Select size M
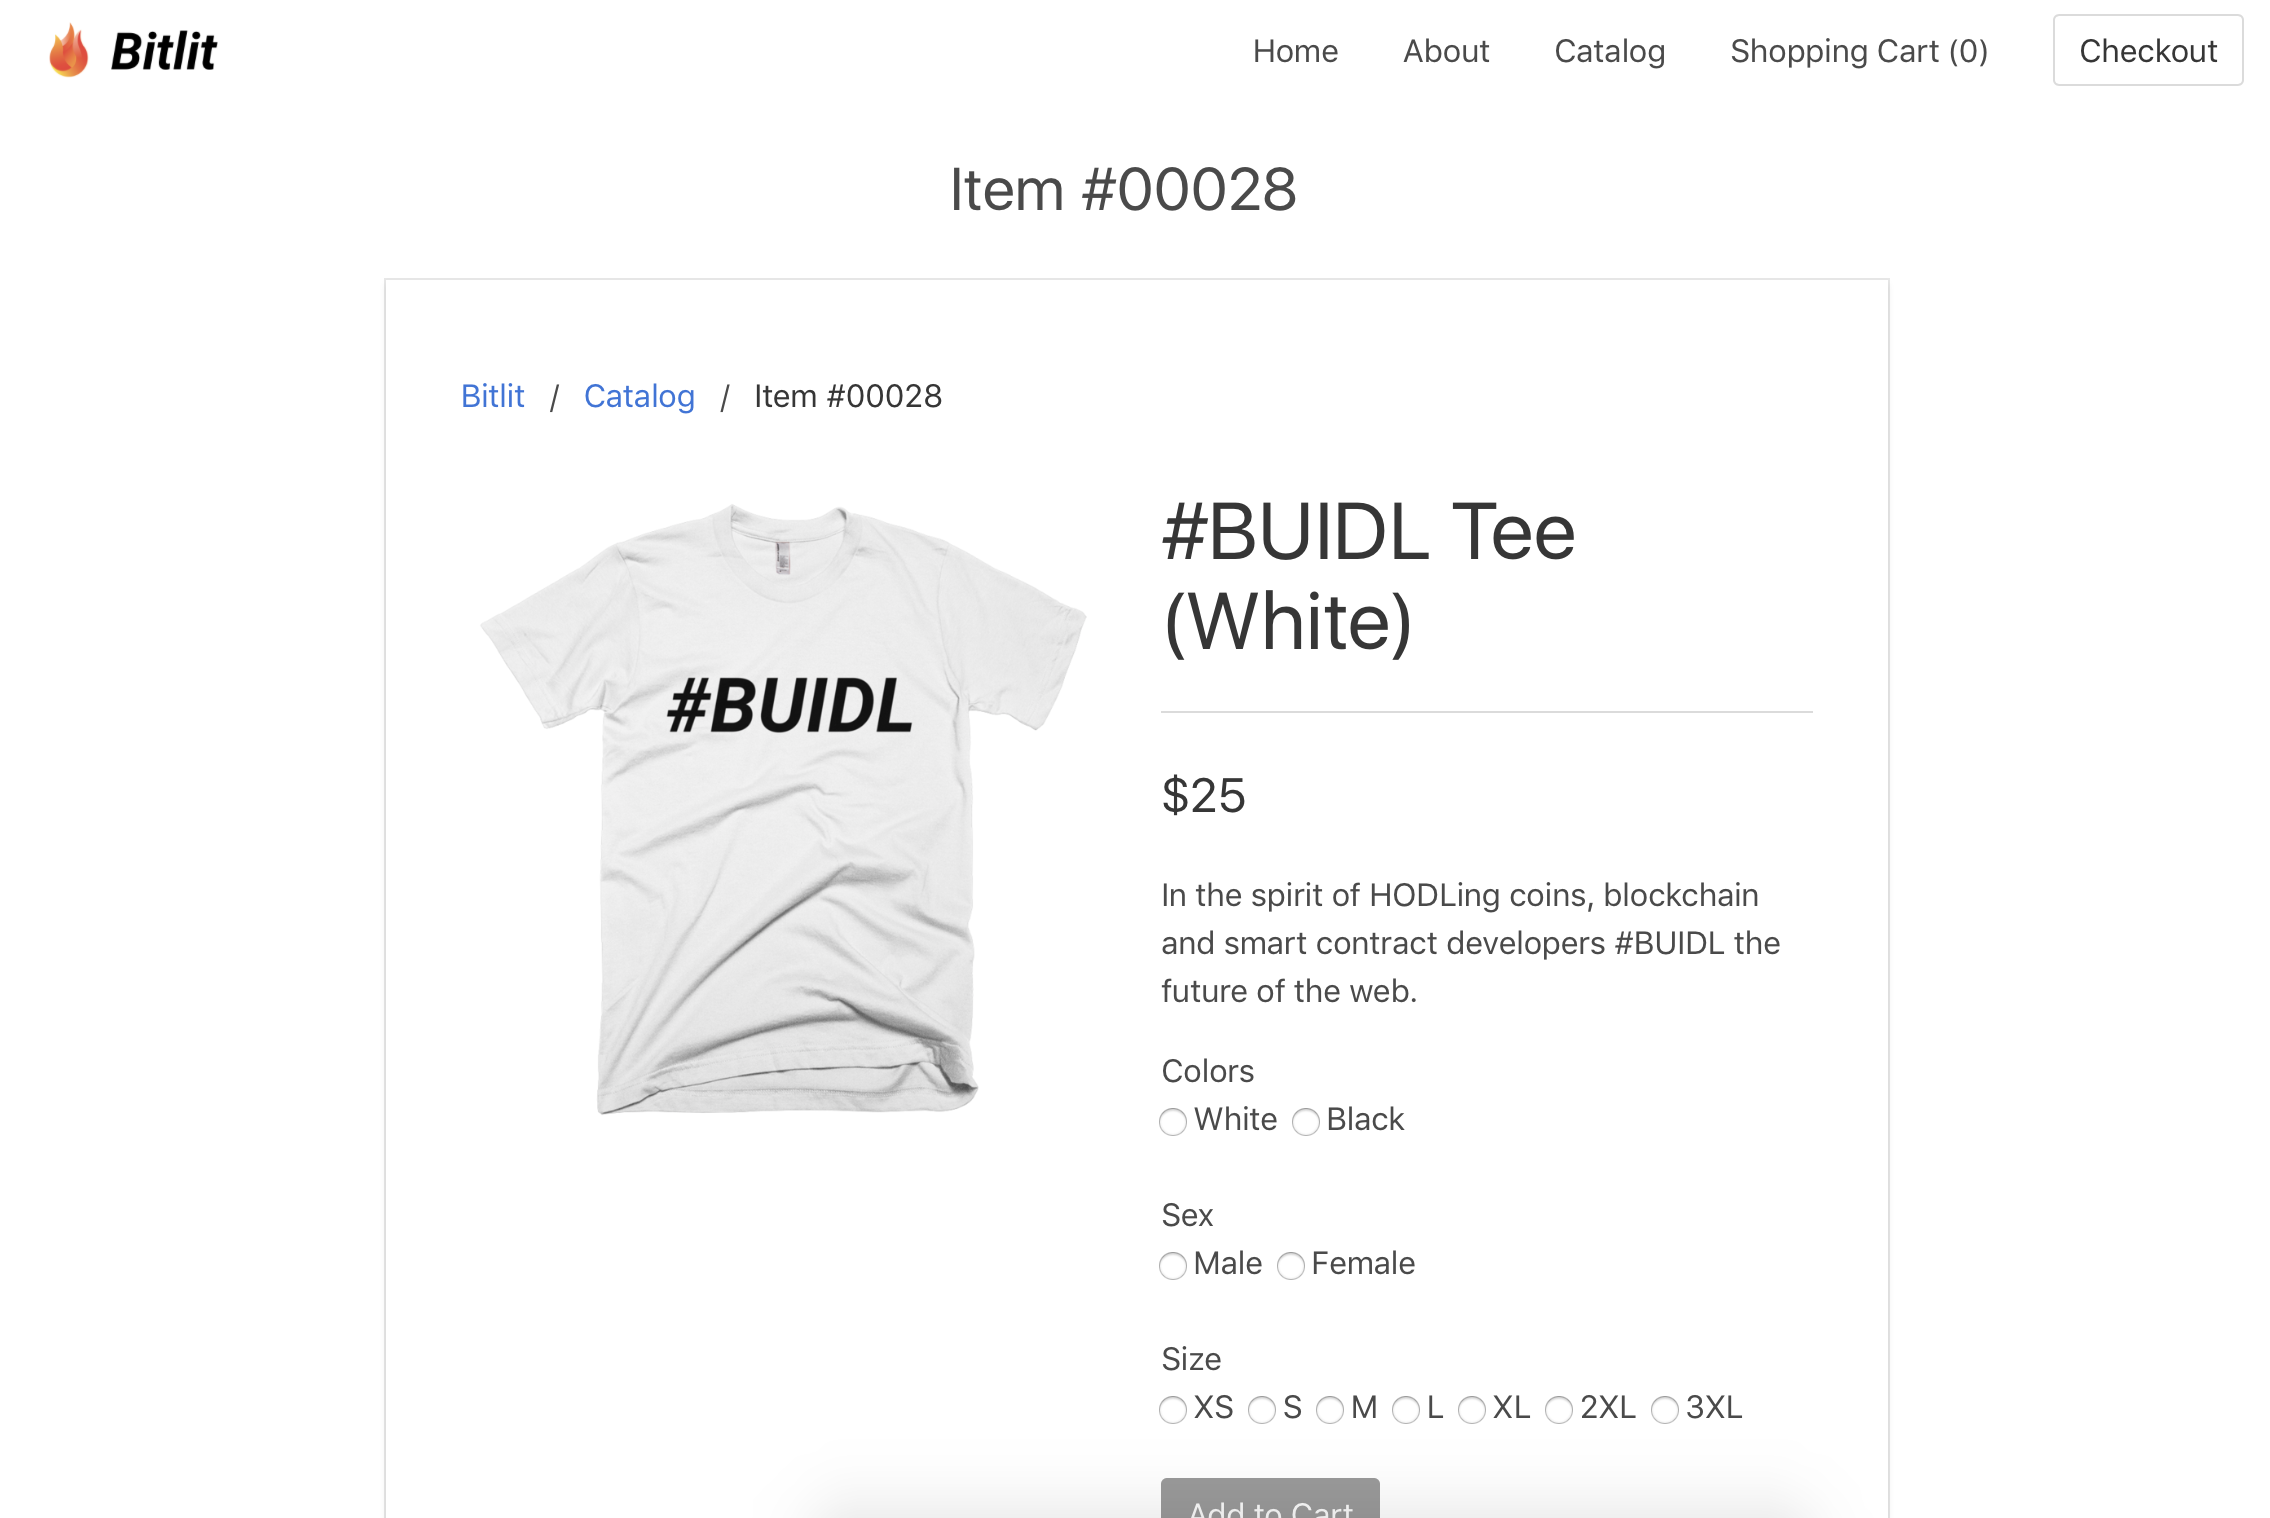The height and width of the screenshot is (1518, 2270). 1330,1411
